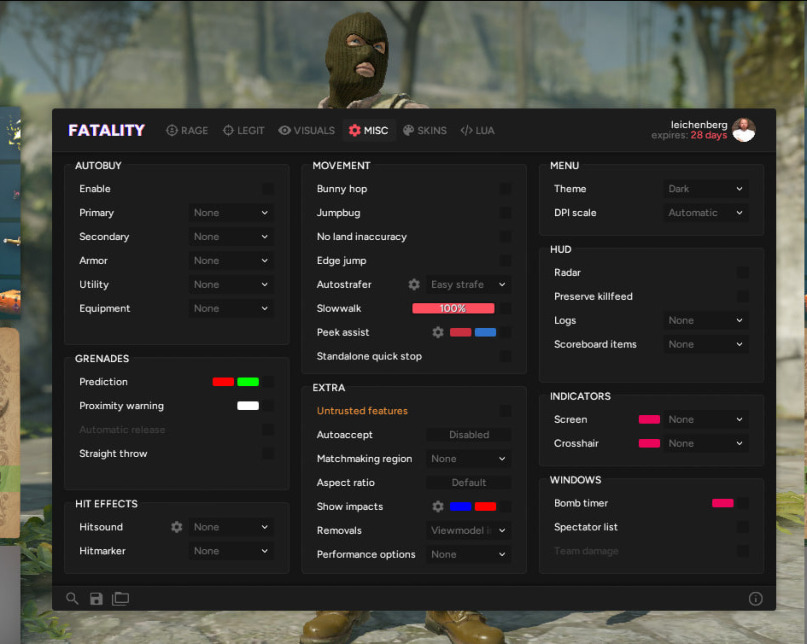Open Screen indicators dropdown
Image resolution: width=807 pixels, height=644 pixels.
tap(706, 420)
